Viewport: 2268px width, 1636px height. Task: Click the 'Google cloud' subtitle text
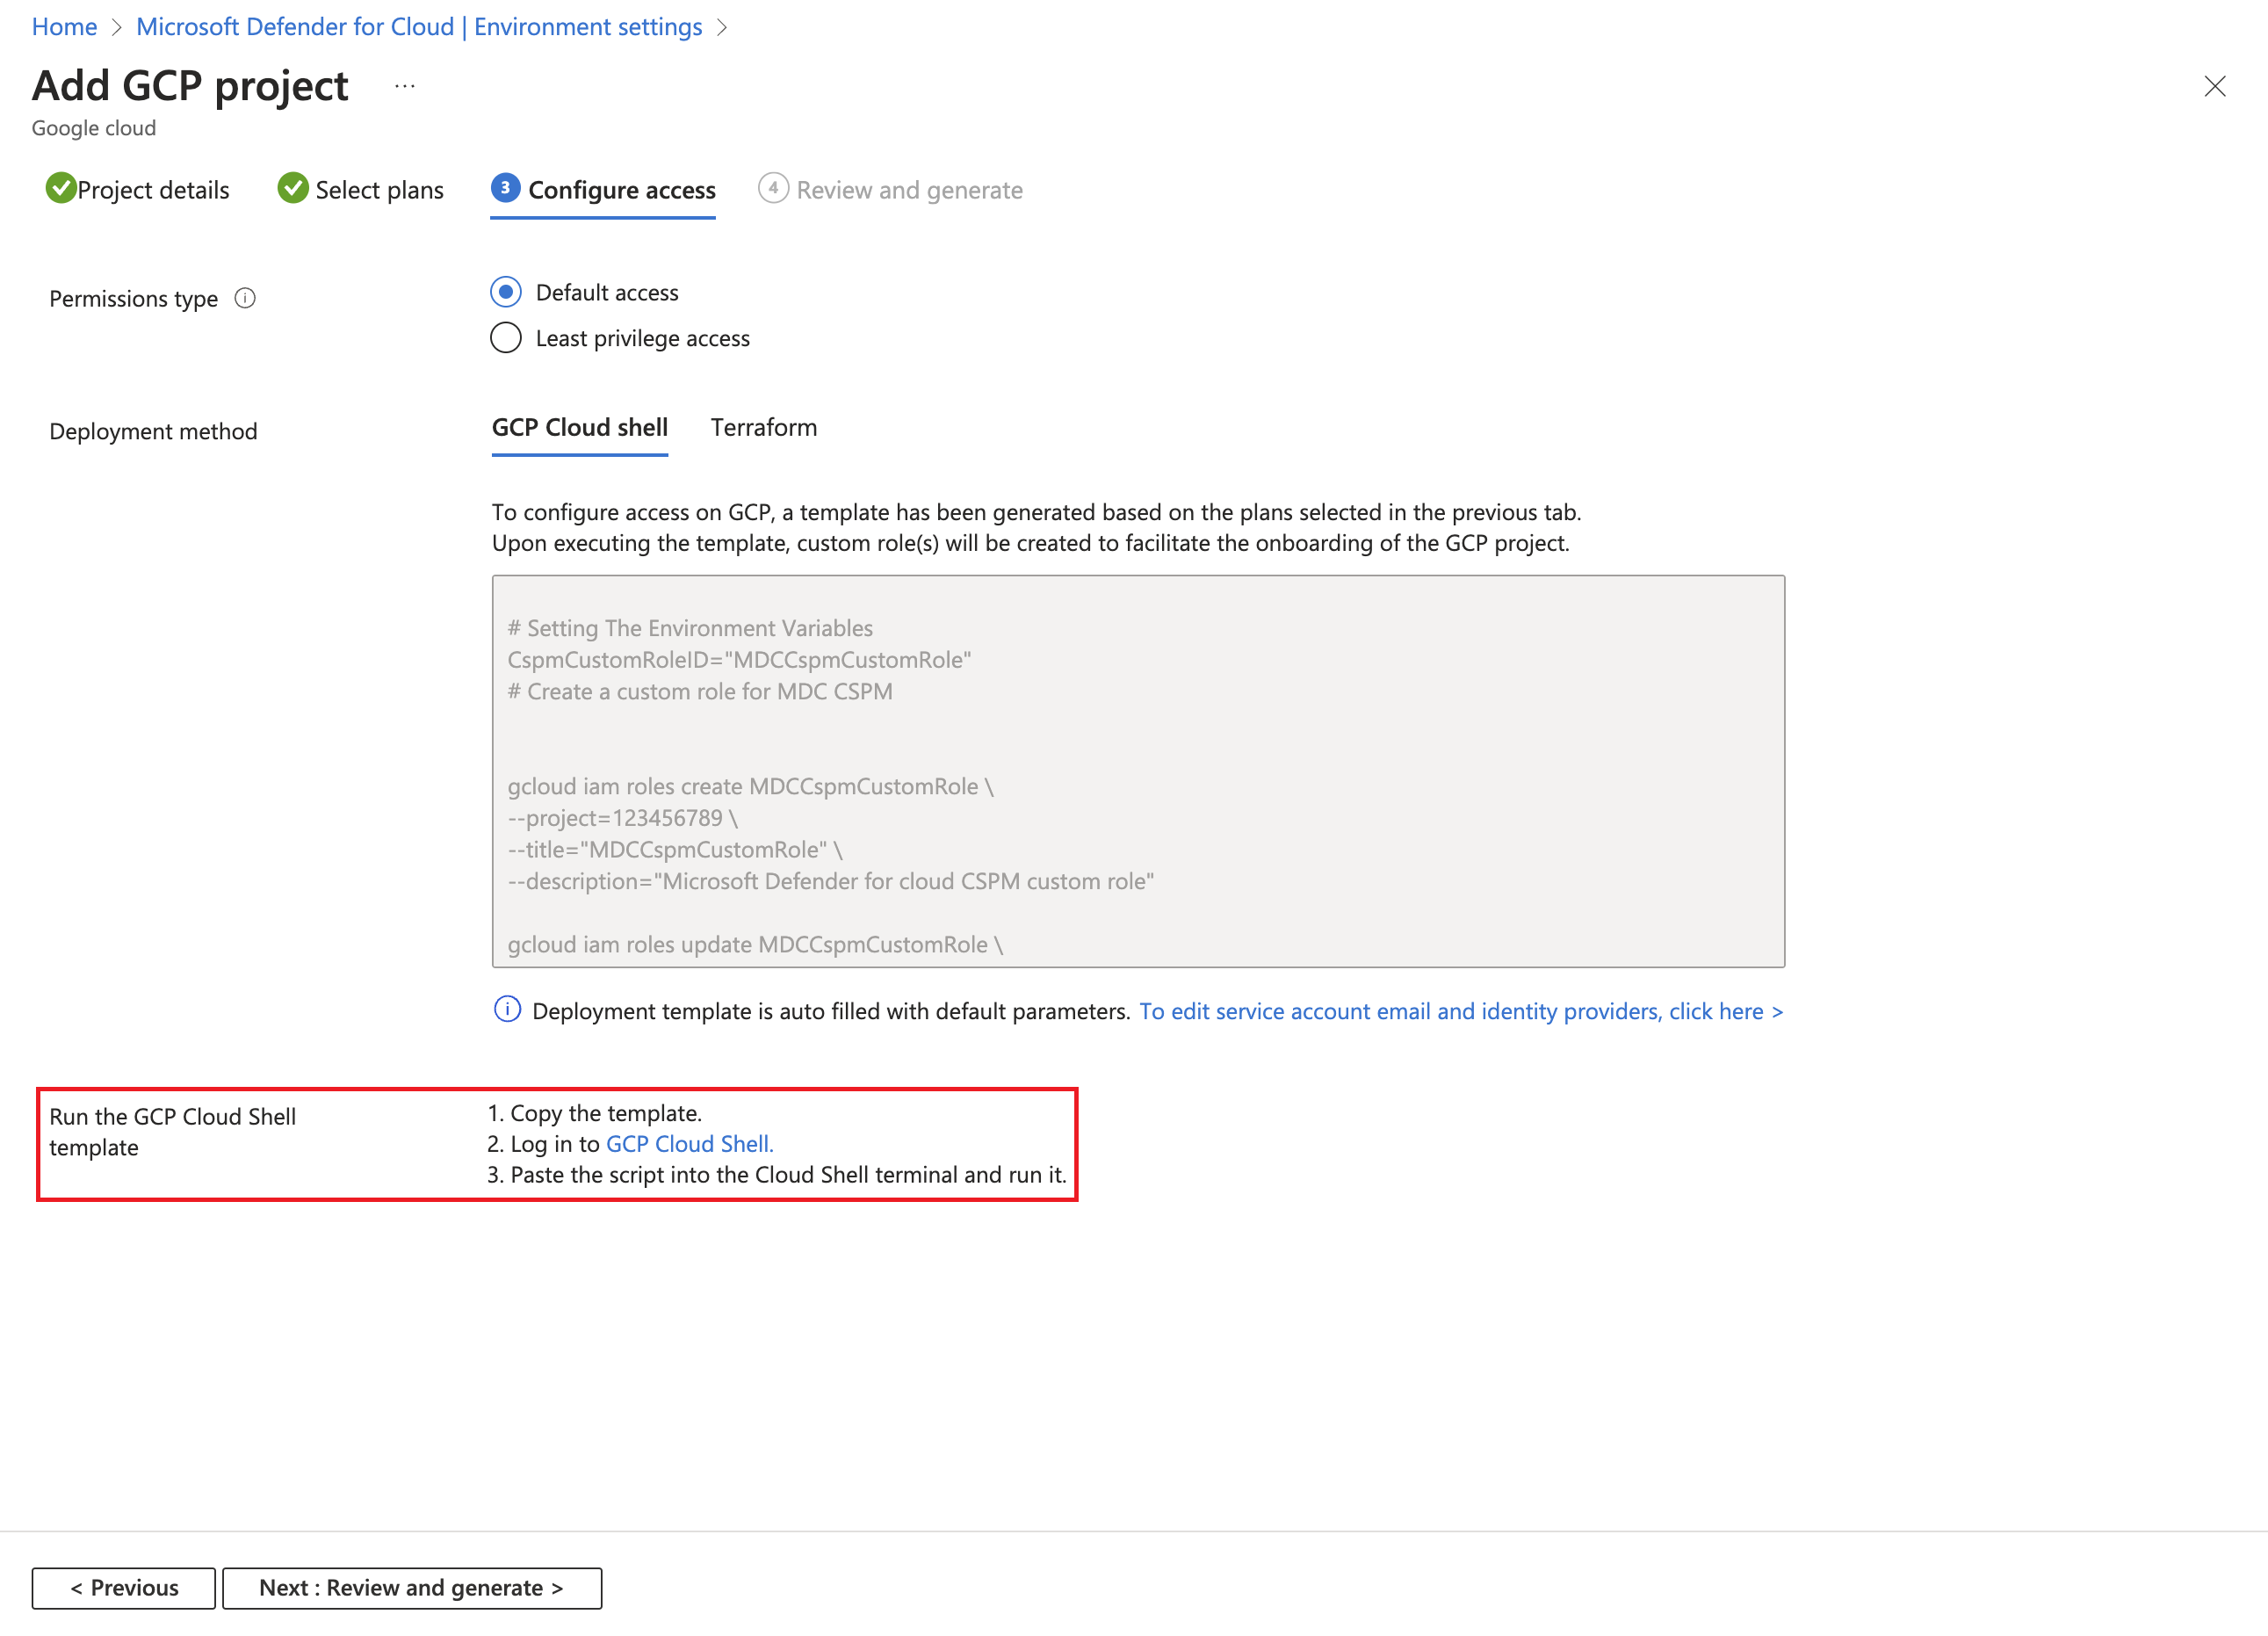click(94, 128)
